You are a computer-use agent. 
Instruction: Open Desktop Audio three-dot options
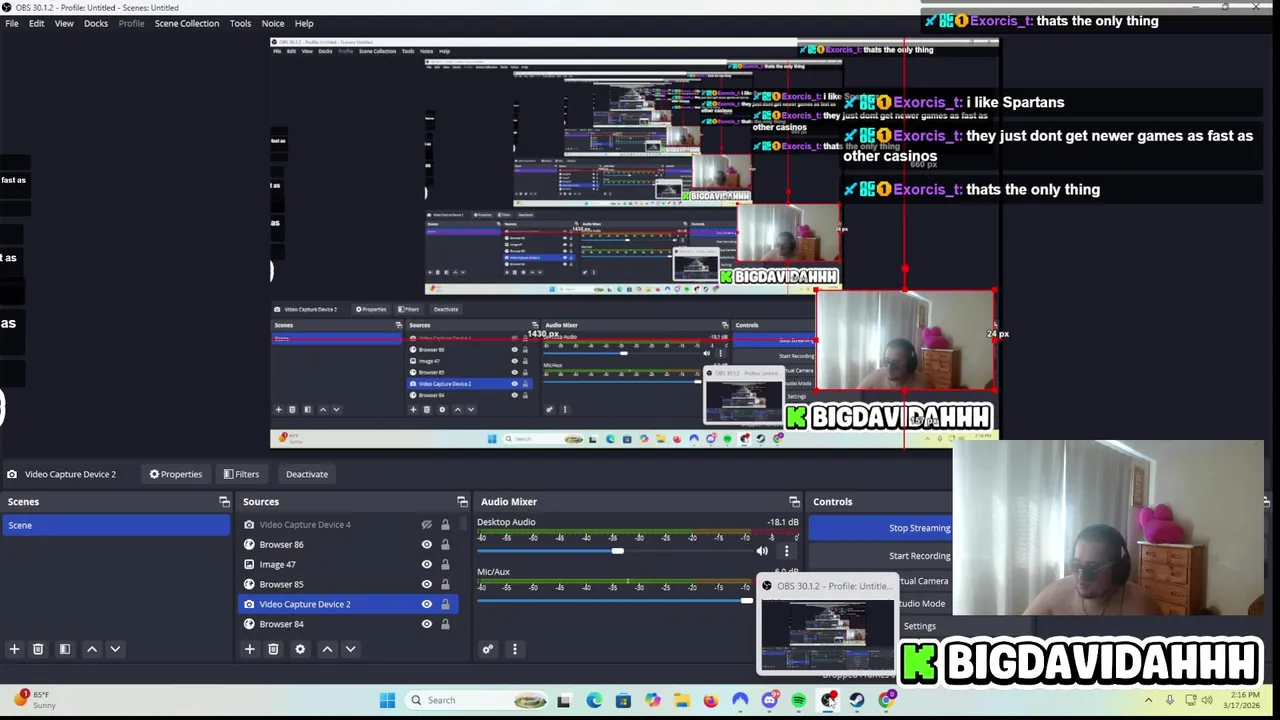[x=786, y=551]
